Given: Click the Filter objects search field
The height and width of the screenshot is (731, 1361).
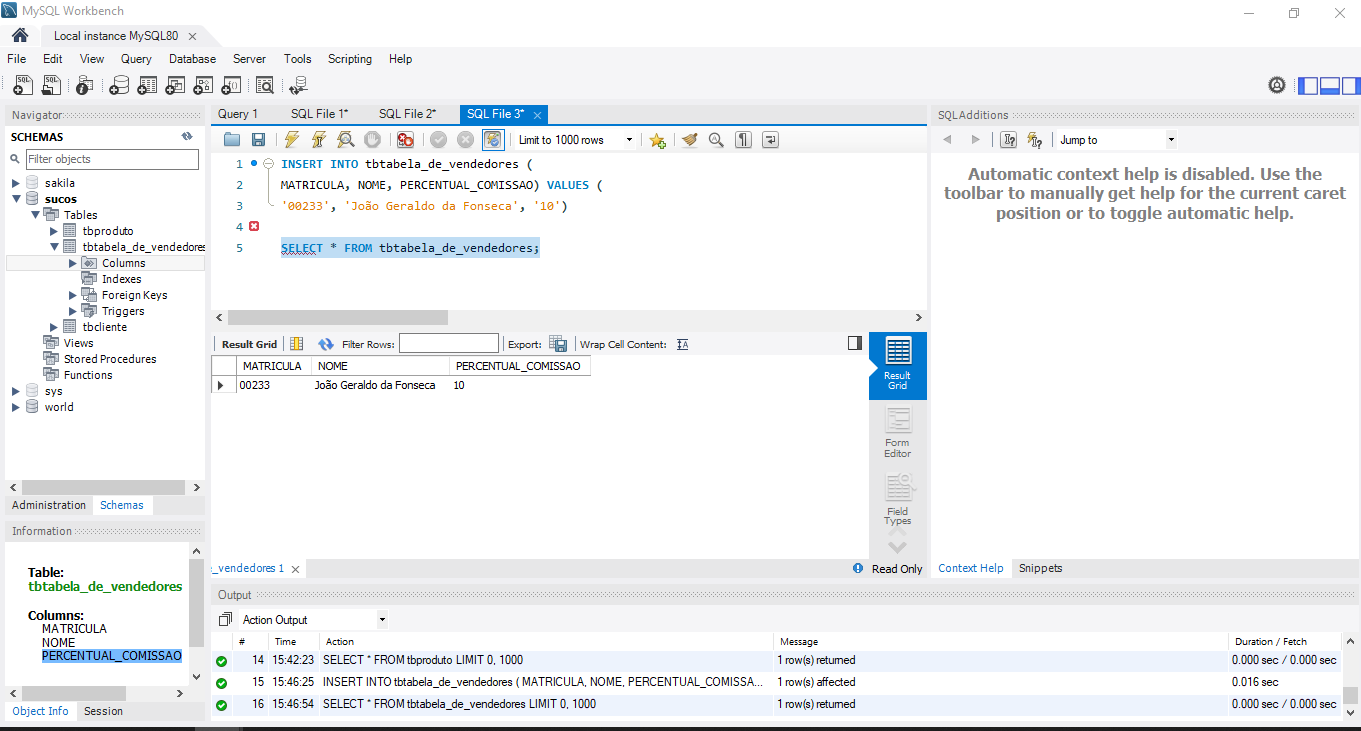Looking at the screenshot, I should pos(112,159).
